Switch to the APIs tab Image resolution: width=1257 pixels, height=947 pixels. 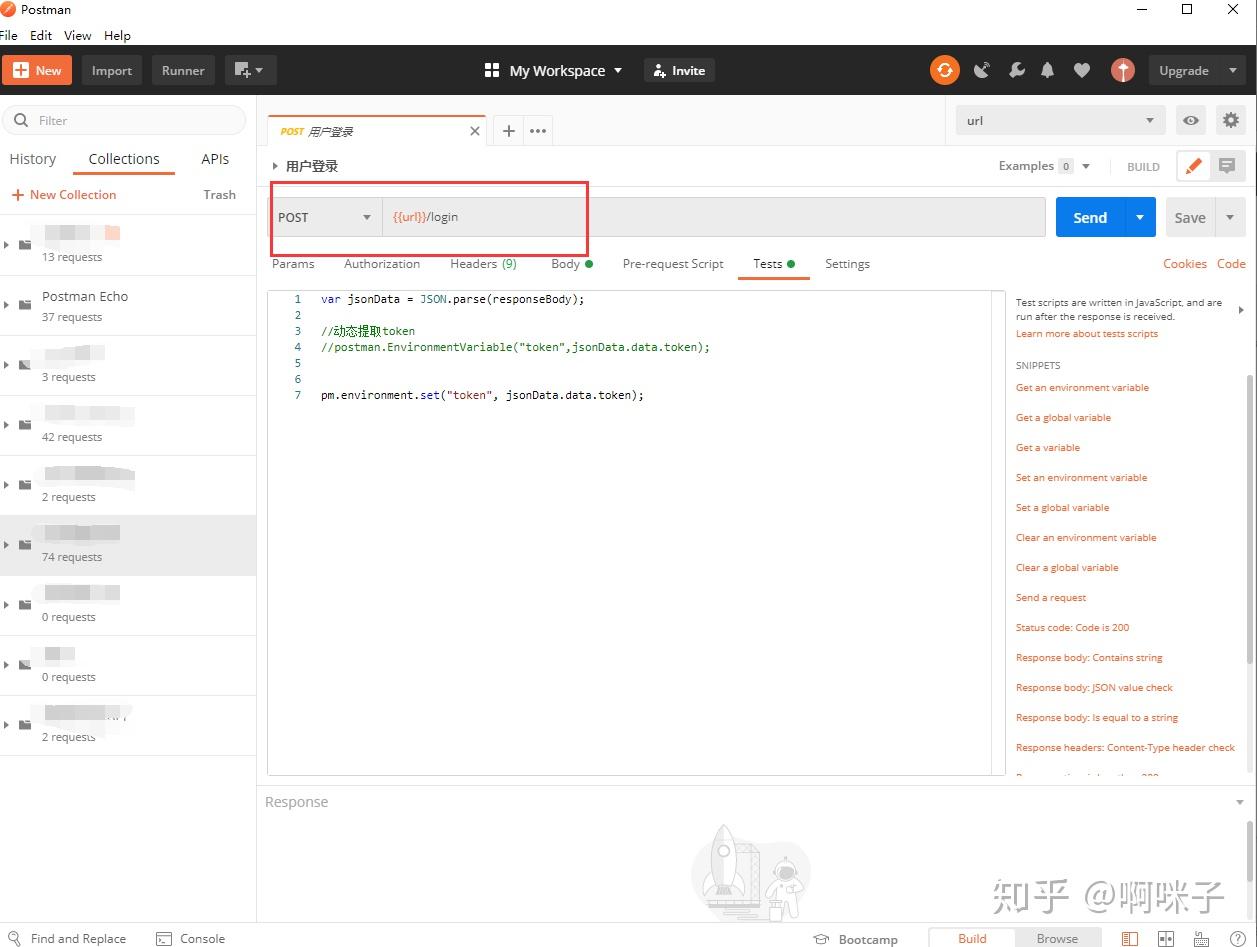pos(215,159)
